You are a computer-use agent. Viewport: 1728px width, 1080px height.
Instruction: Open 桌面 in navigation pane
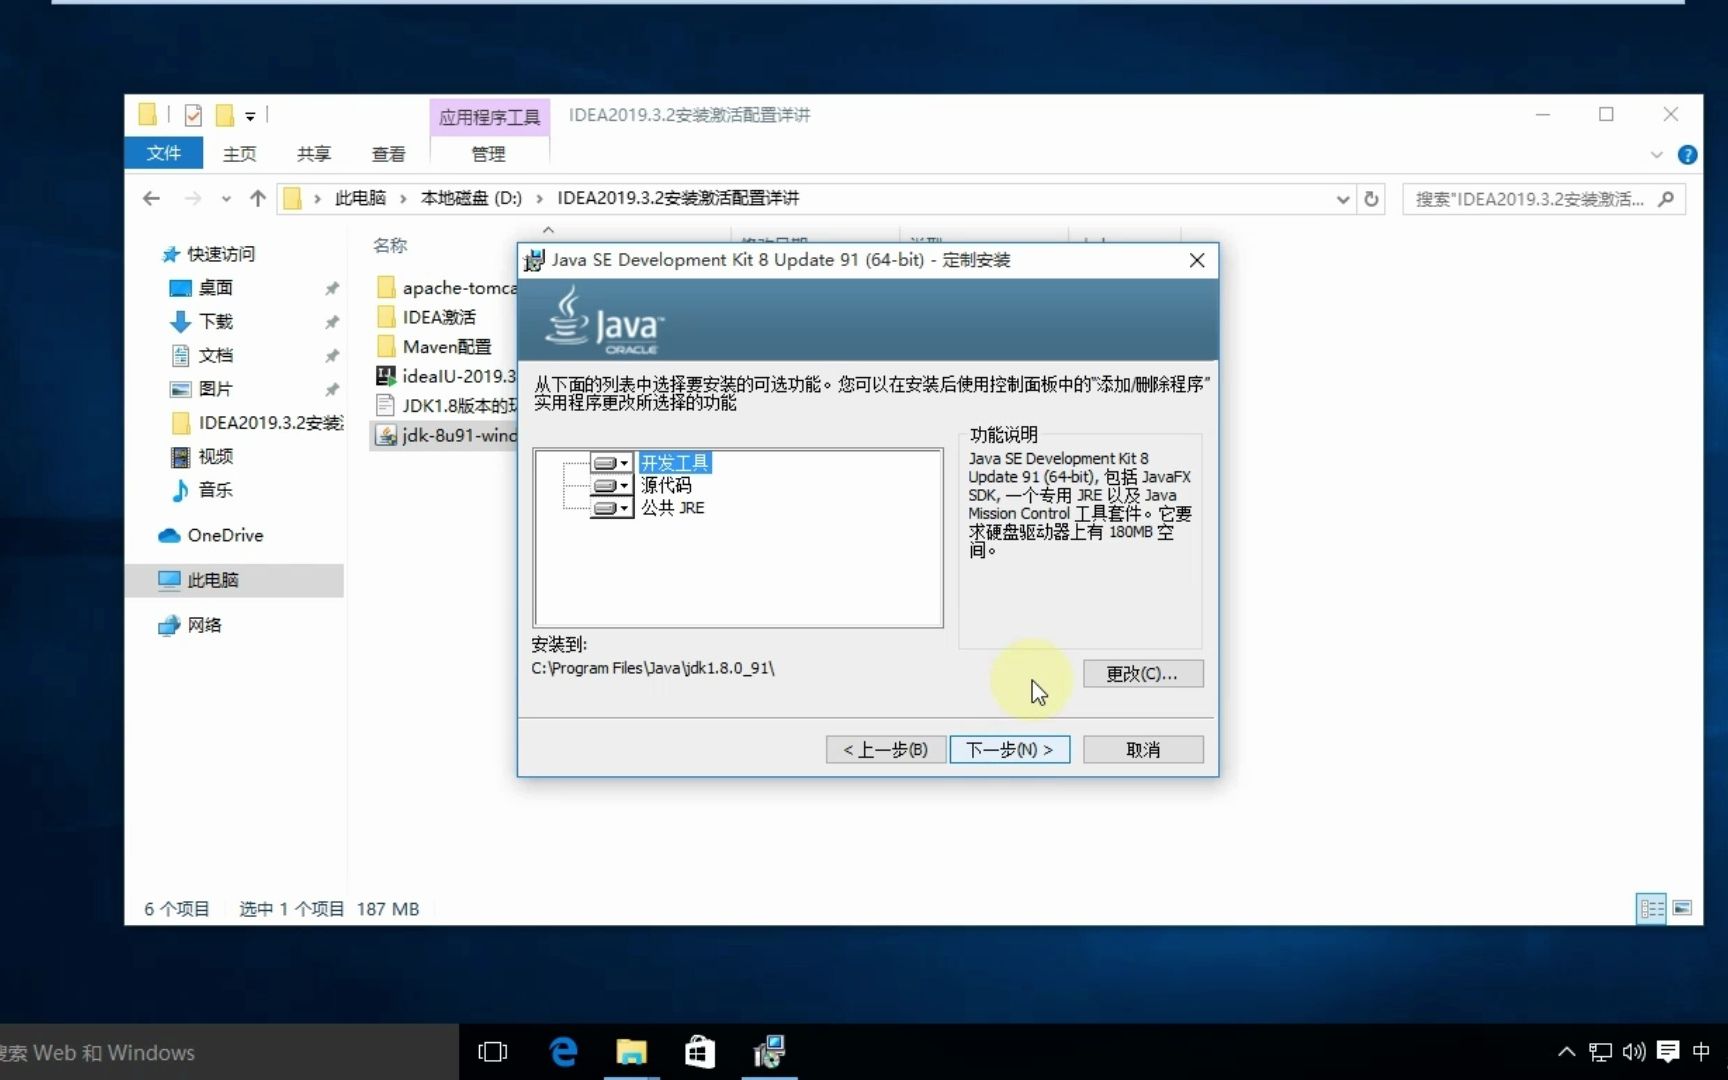point(215,288)
